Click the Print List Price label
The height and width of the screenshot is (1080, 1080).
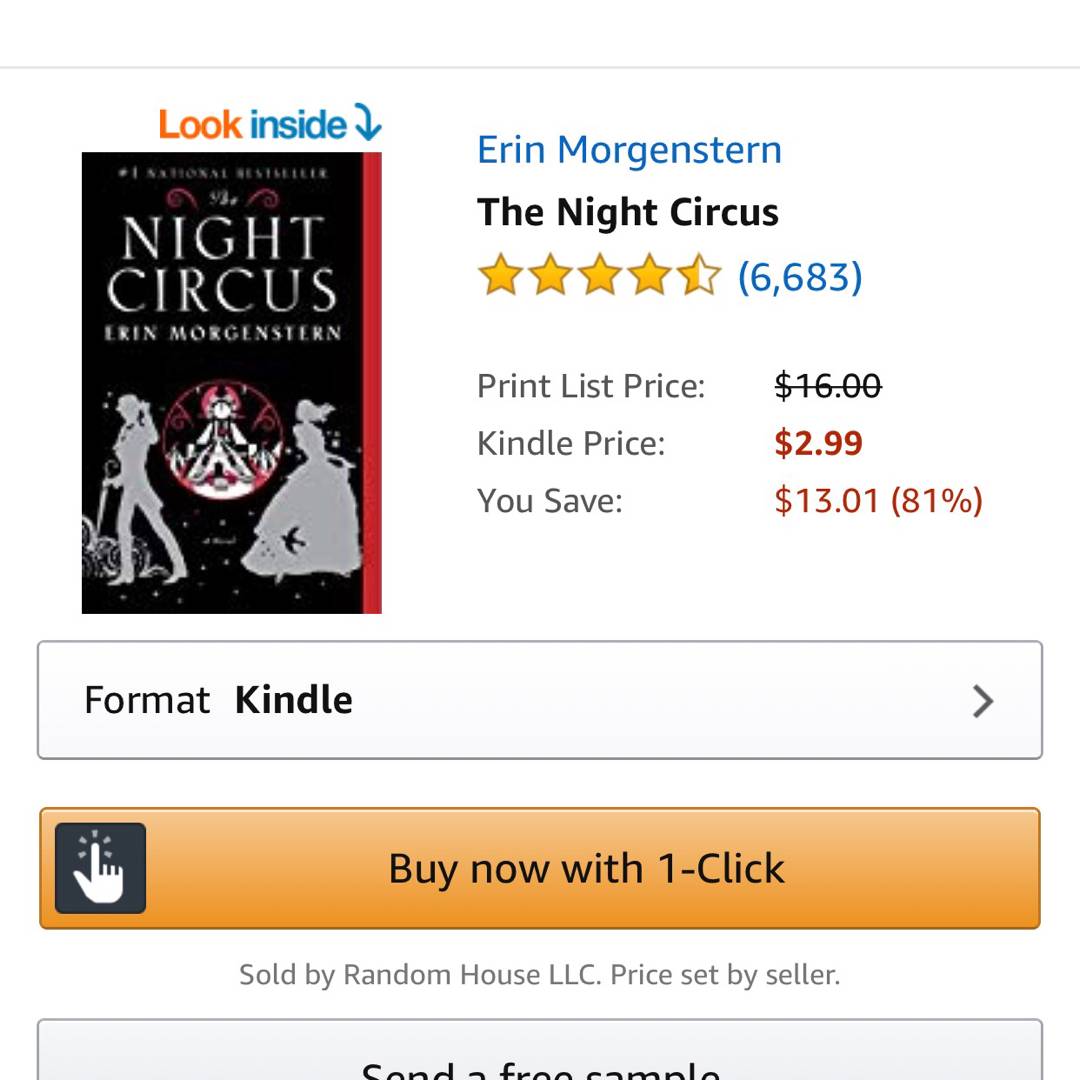pyautogui.click(x=590, y=386)
